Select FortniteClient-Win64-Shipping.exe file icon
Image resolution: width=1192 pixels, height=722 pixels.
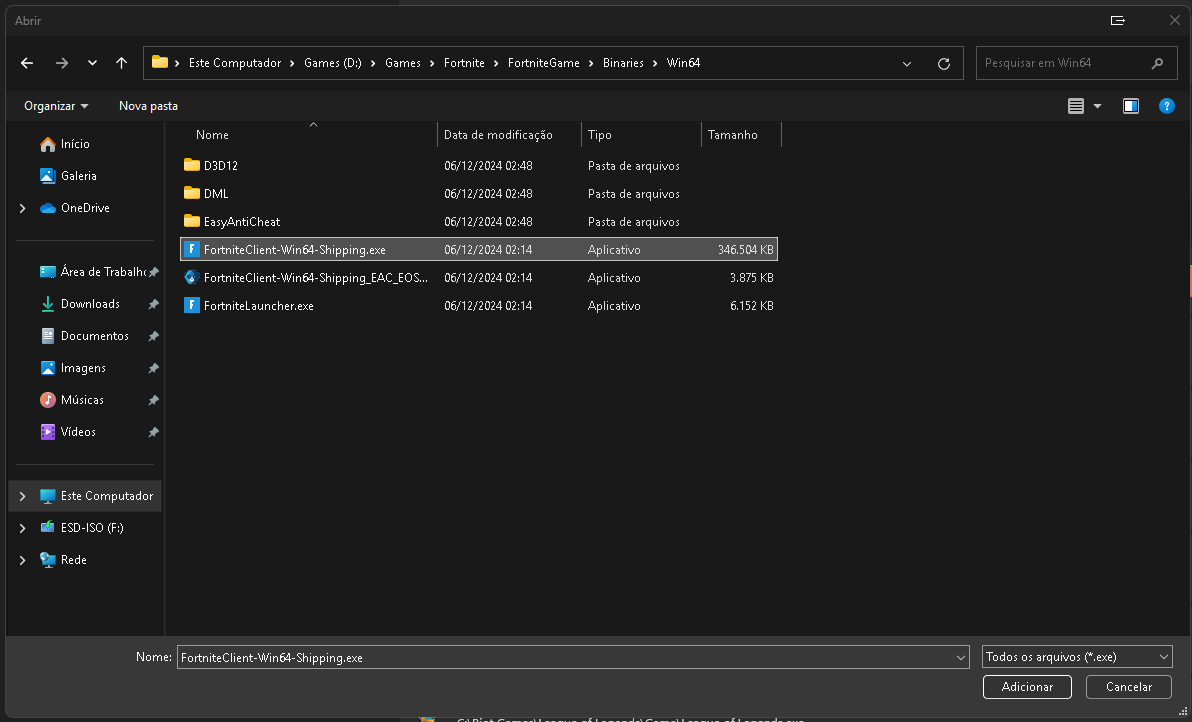tap(192, 249)
